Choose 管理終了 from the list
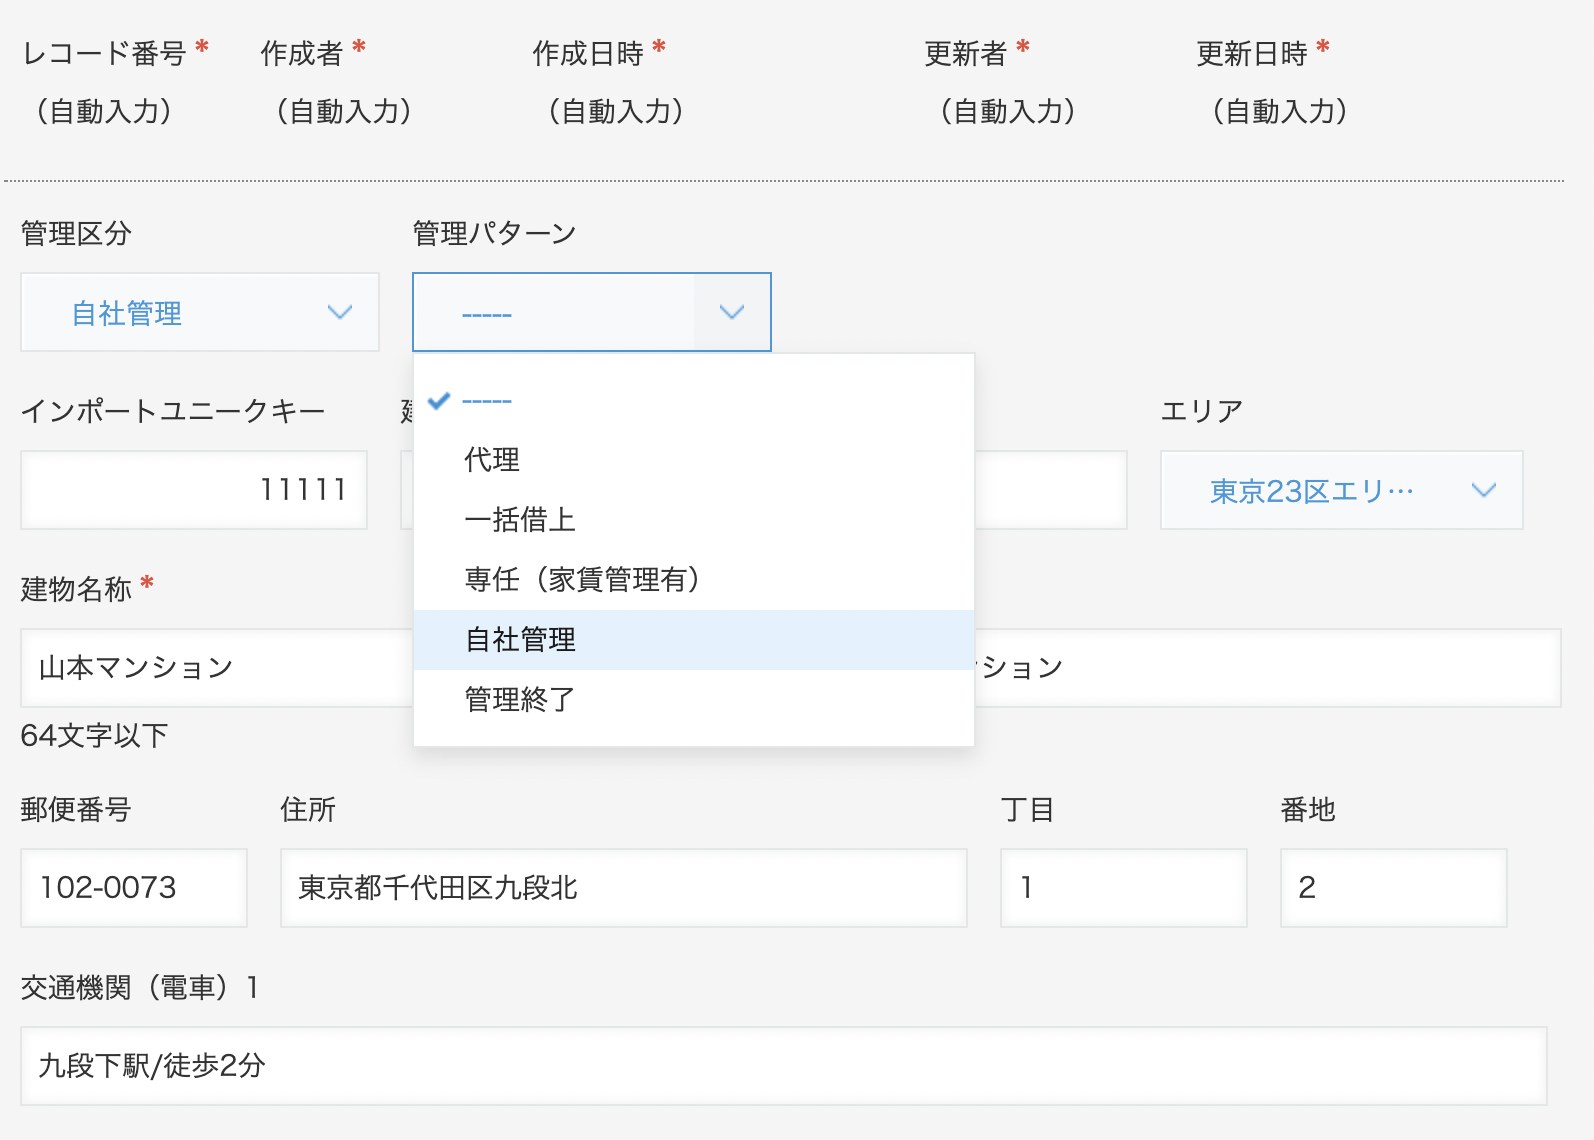Image resolution: width=1594 pixels, height=1140 pixels. 520,700
